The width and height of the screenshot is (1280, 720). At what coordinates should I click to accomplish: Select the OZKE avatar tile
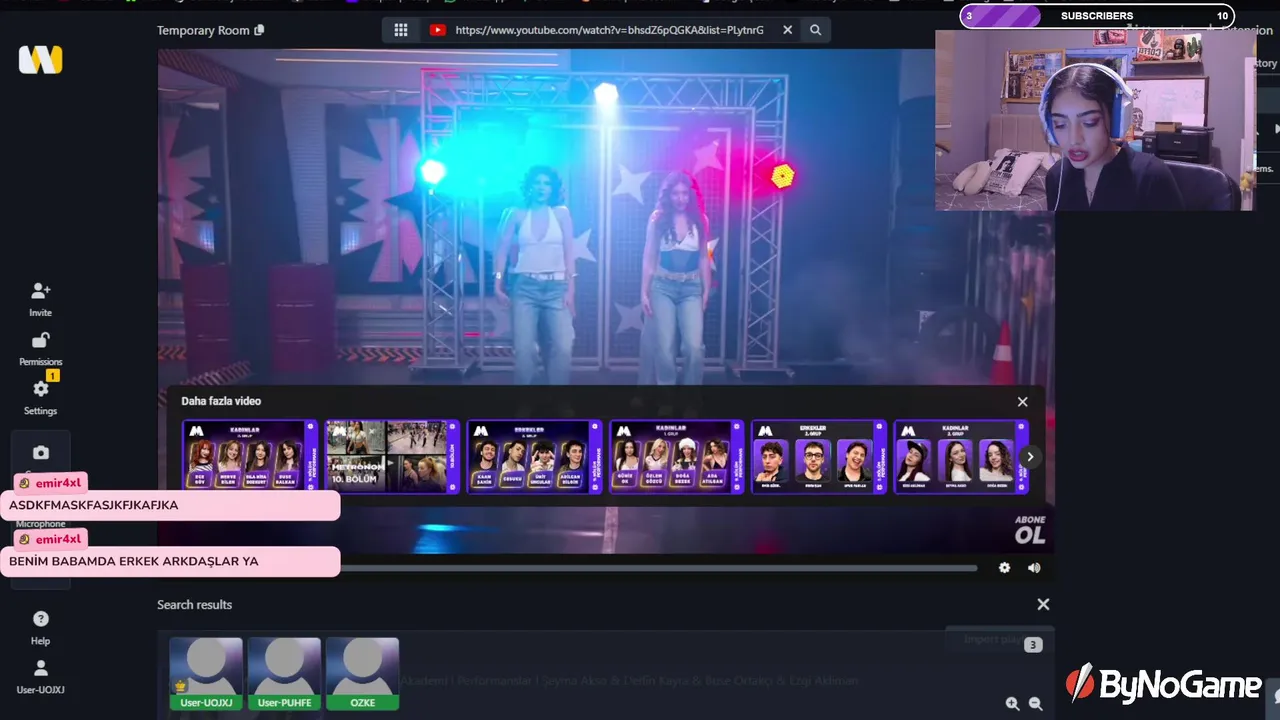pyautogui.click(x=362, y=674)
